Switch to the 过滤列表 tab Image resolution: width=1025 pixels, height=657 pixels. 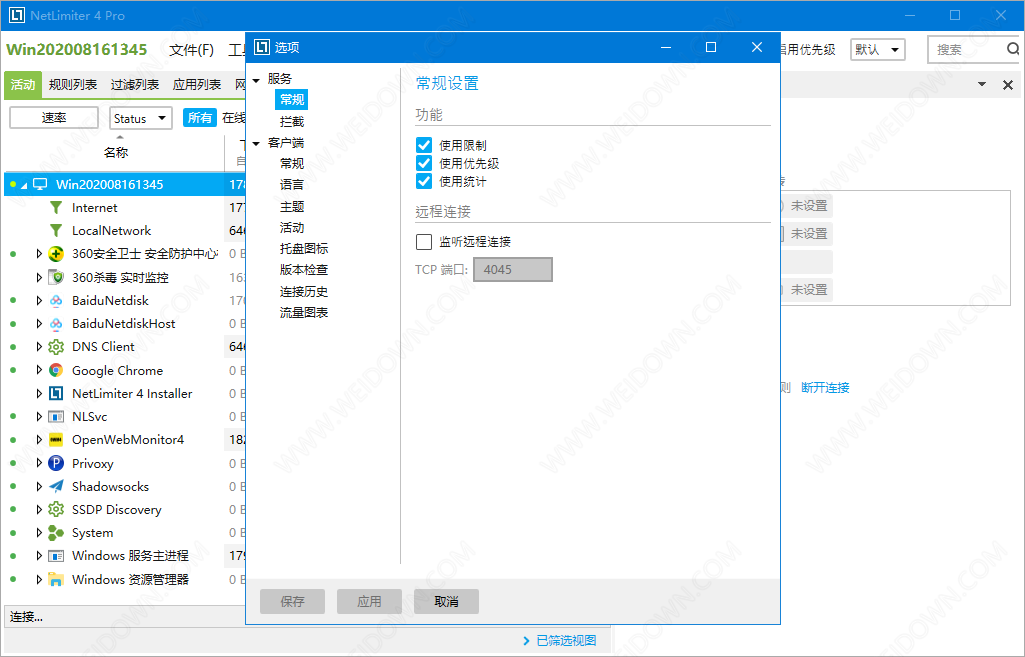135,85
